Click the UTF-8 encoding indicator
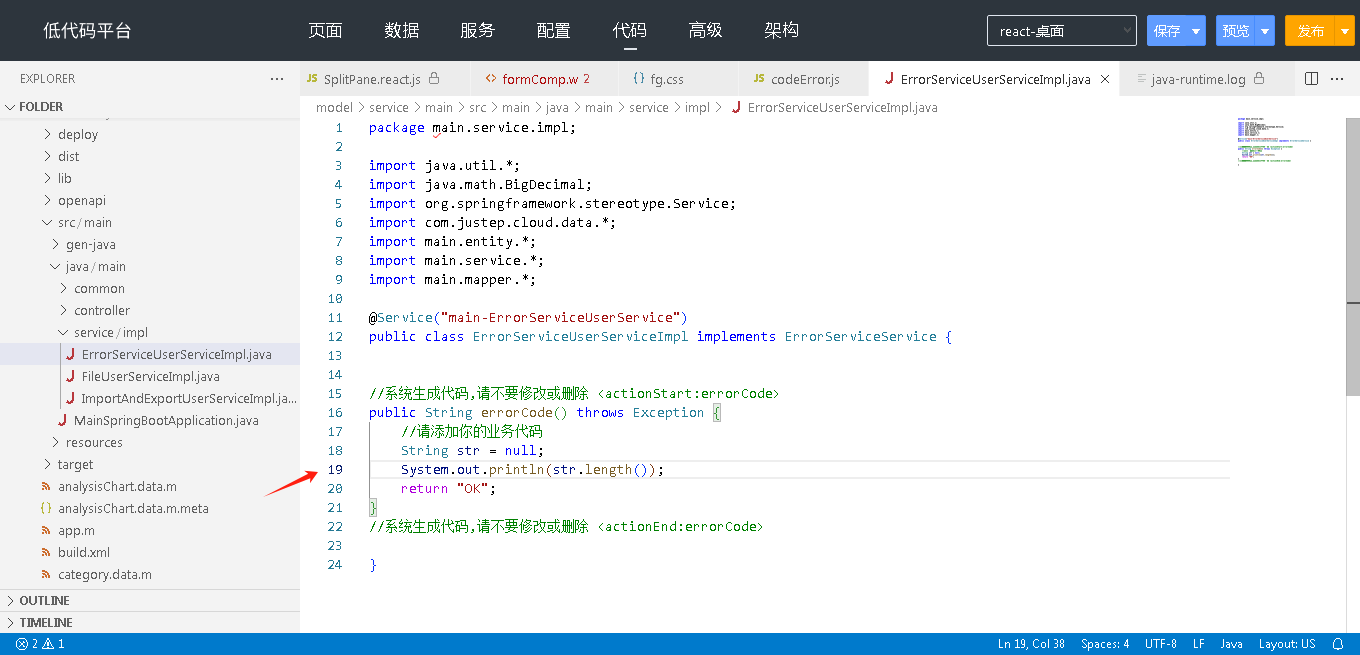This screenshot has width=1360, height=655. [1160, 644]
